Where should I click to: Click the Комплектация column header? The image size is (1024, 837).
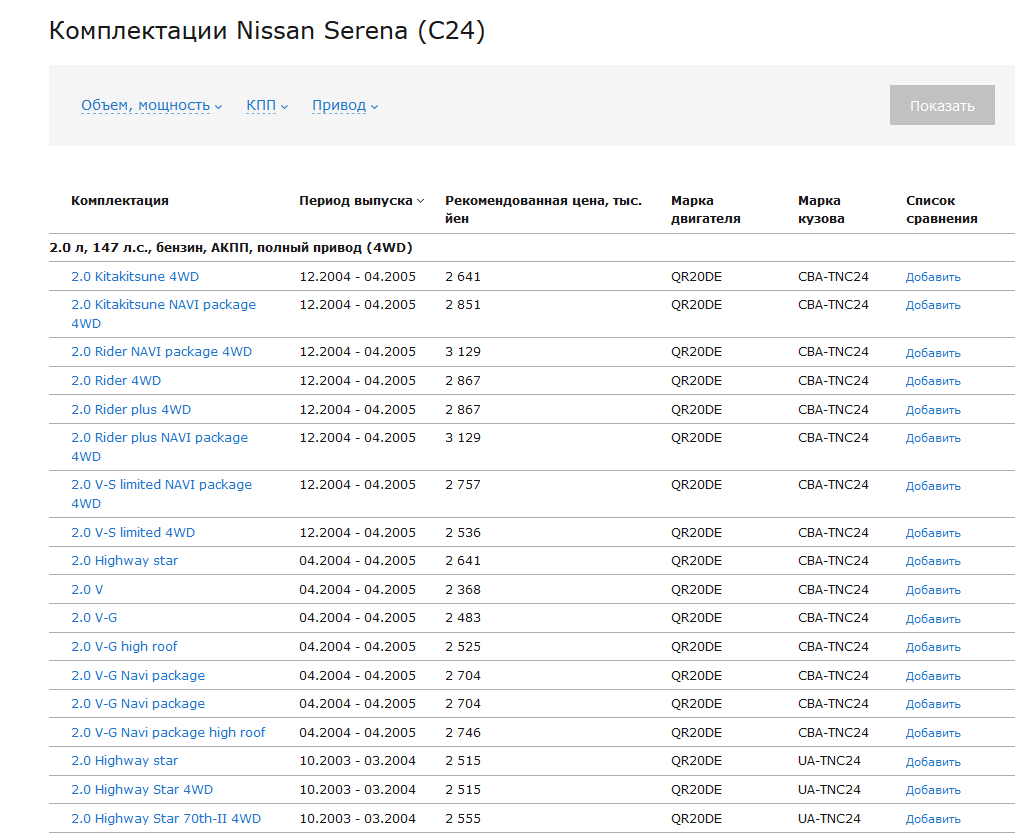coord(120,200)
